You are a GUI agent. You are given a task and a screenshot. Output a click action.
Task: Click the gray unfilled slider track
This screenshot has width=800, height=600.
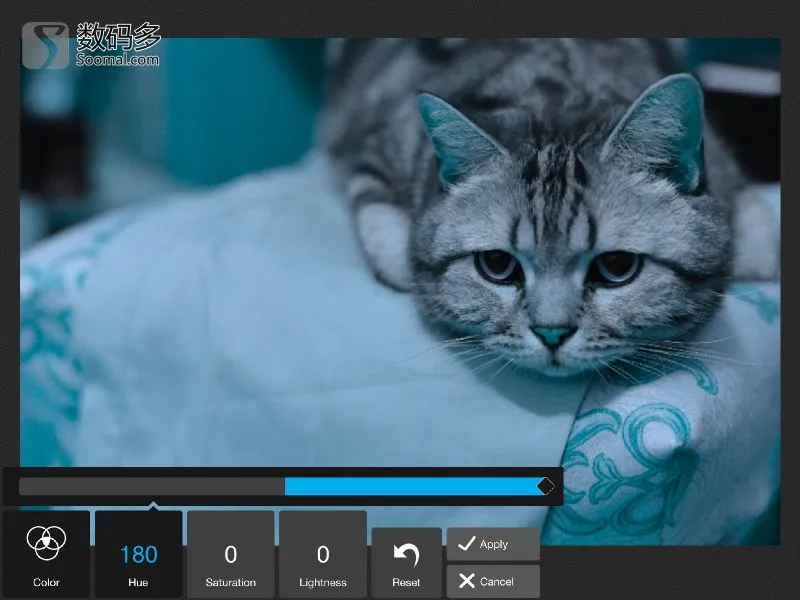point(152,486)
